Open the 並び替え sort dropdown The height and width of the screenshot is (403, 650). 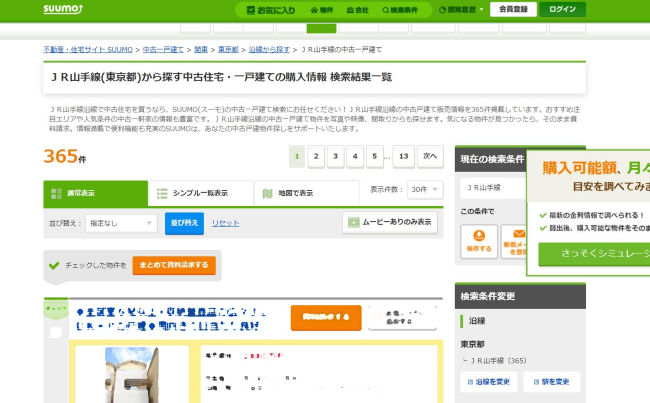click(x=120, y=223)
